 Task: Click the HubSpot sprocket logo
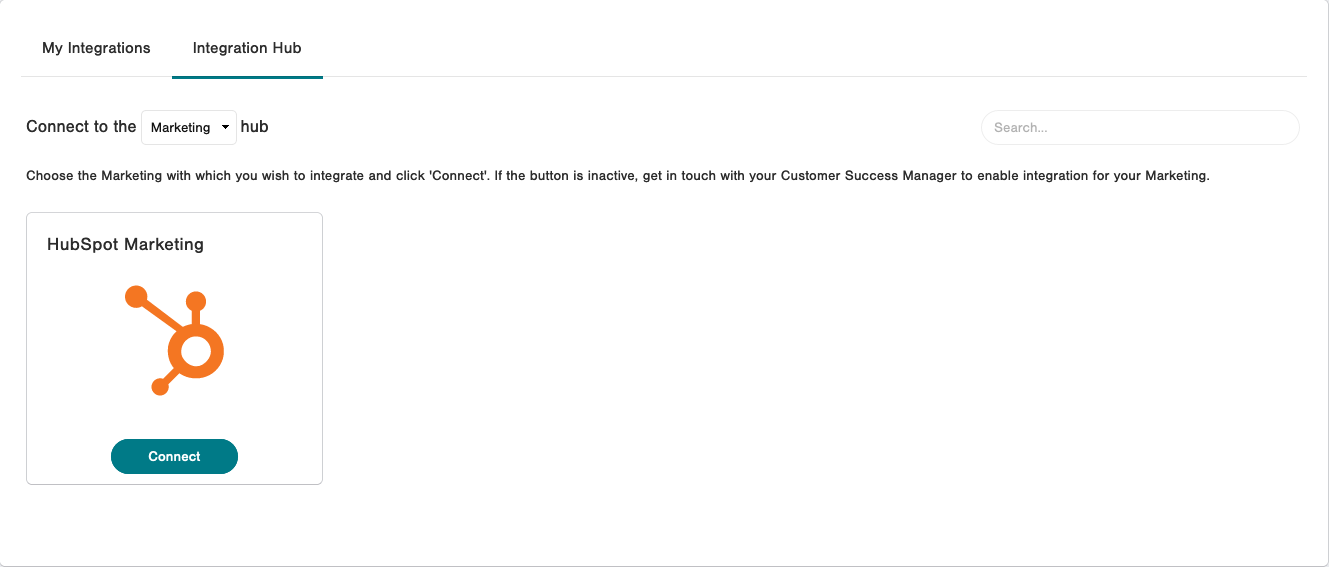pos(174,340)
